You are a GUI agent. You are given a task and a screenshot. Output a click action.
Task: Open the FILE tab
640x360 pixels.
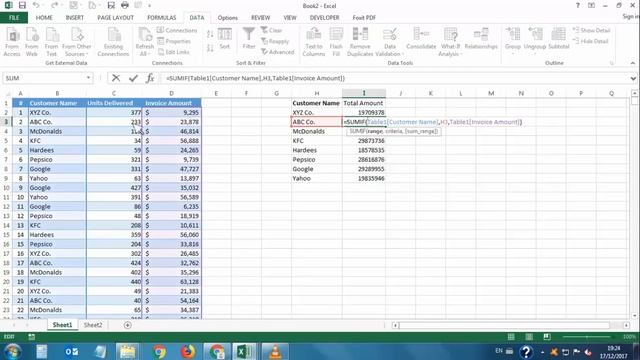[14, 18]
